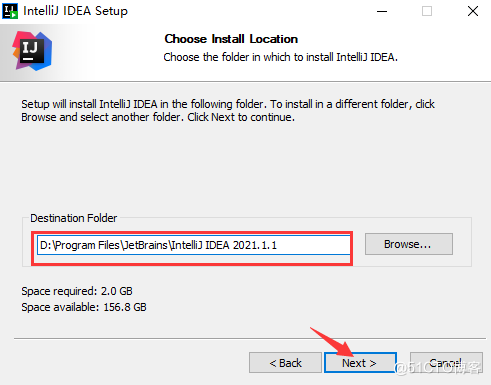This screenshot has height=385, width=491.
Task: Click the Space required: 2.0 GB text
Action: (77, 291)
